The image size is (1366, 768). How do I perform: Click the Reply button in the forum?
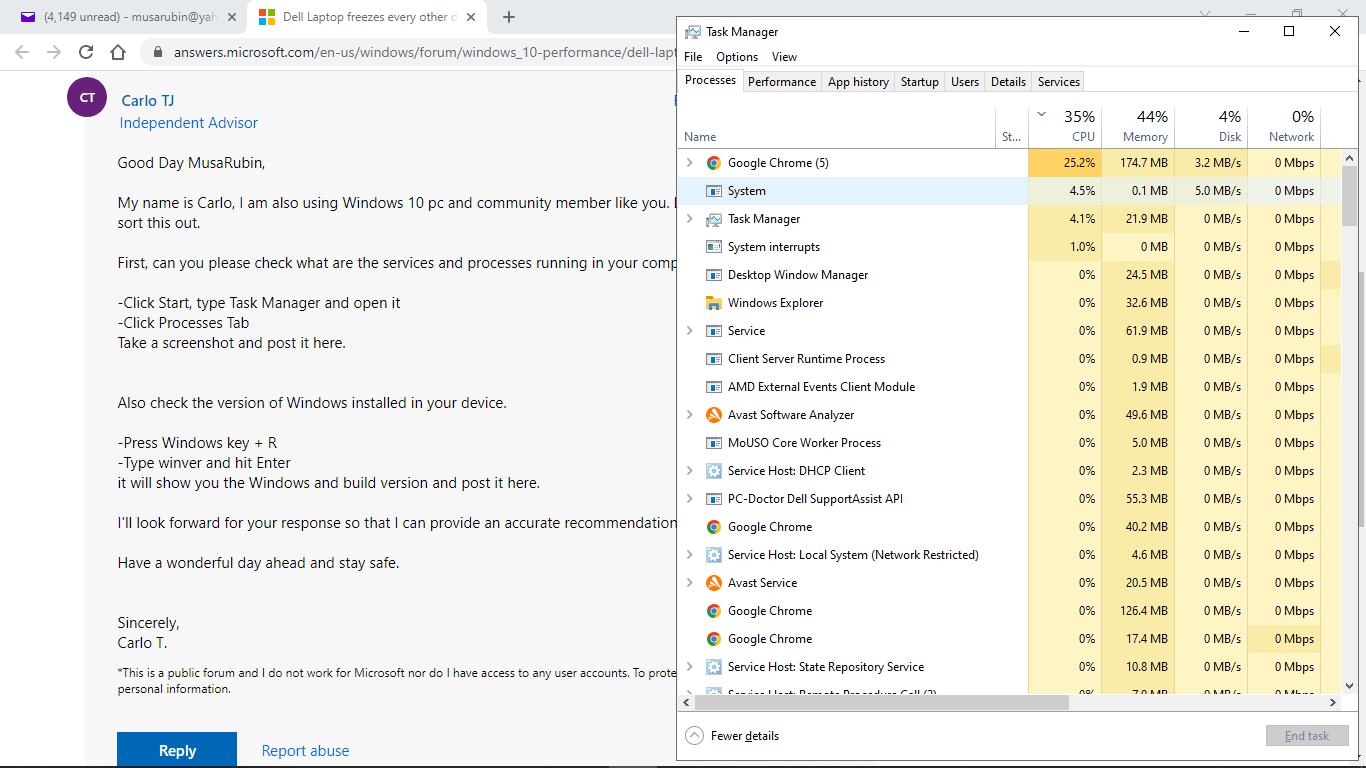point(177,750)
